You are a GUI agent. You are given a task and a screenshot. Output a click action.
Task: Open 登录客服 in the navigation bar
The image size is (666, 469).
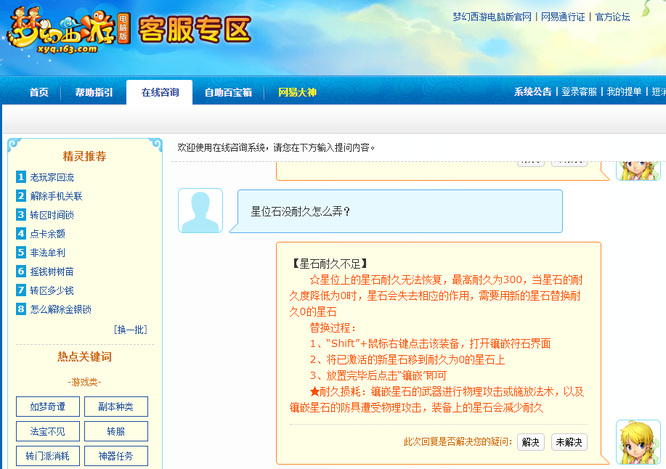tap(579, 92)
